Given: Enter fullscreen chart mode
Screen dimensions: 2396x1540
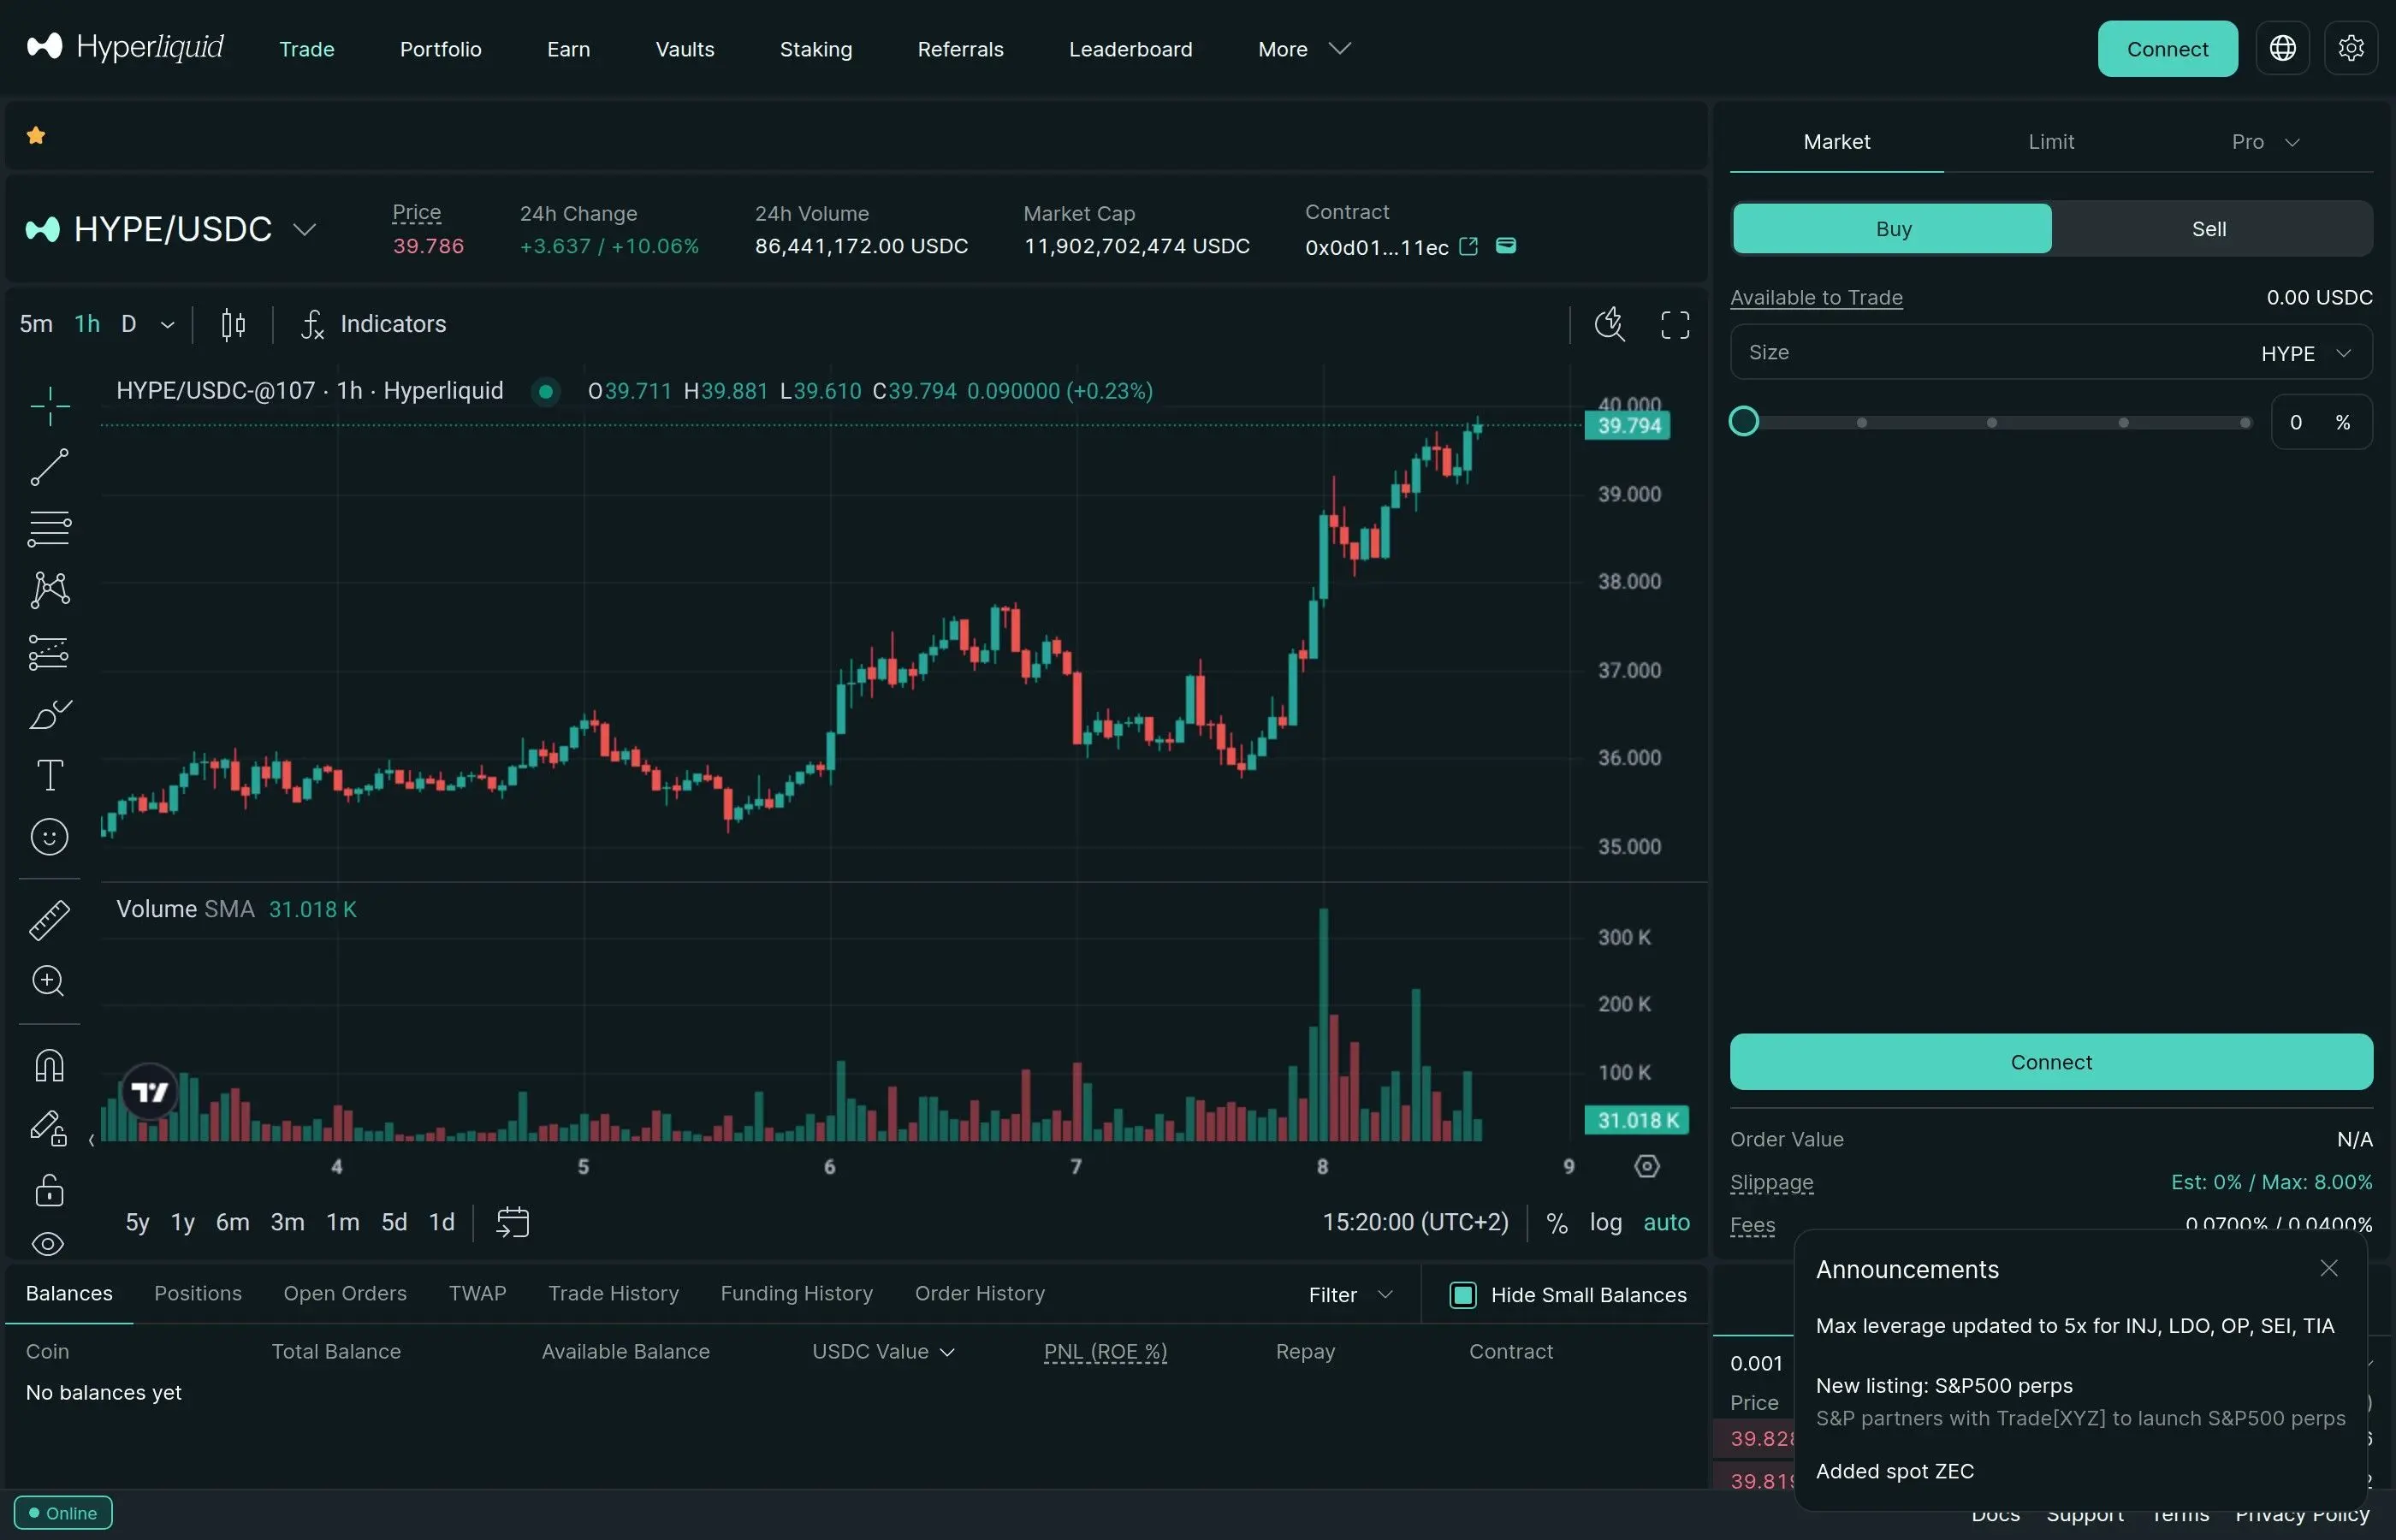Looking at the screenshot, I should coord(1675,324).
